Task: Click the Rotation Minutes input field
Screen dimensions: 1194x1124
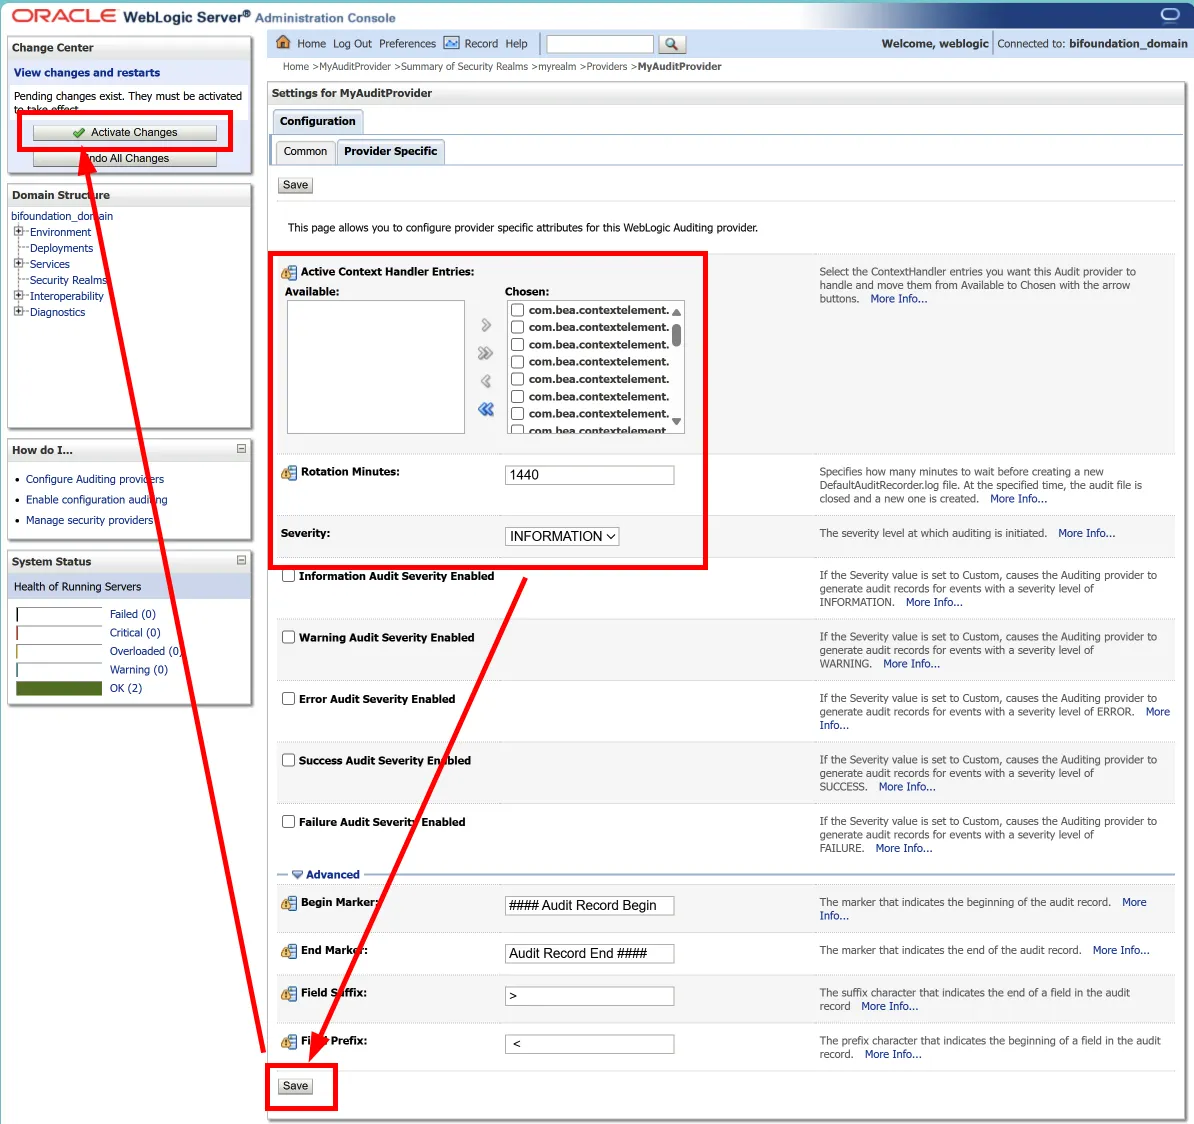Action: click(589, 475)
